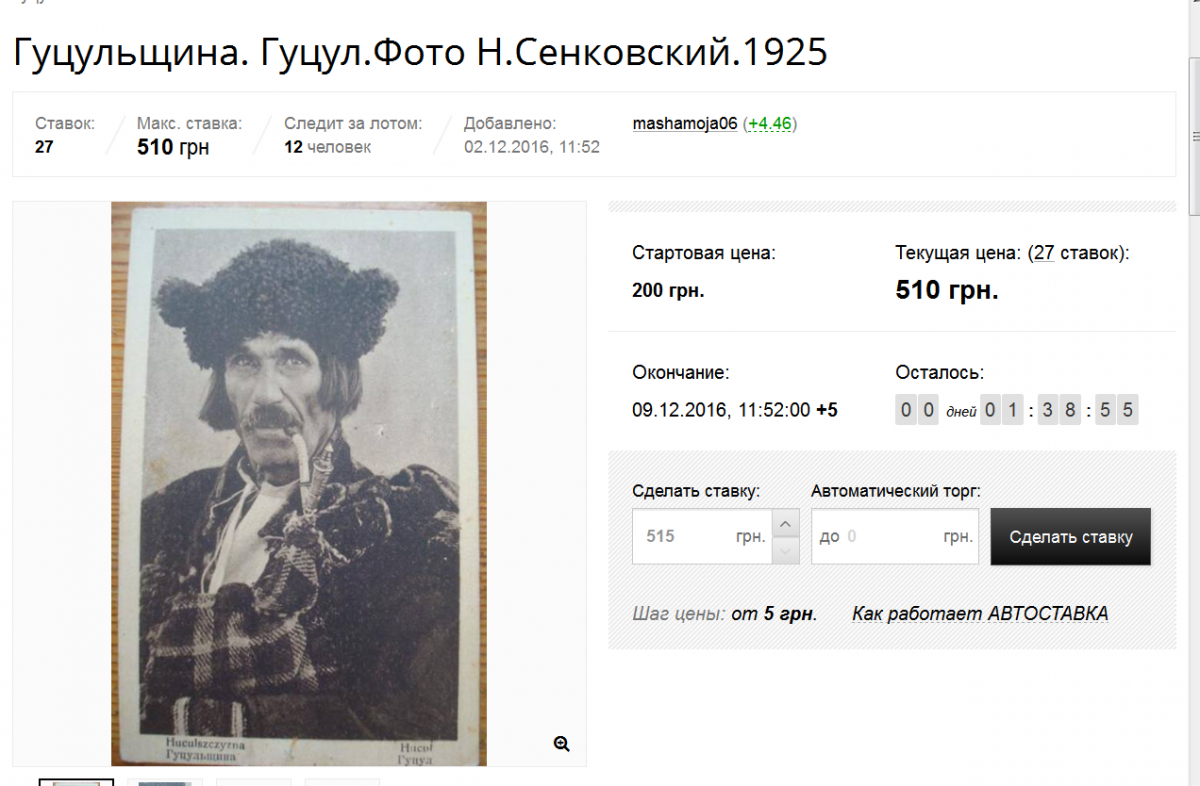Decrease the bid with the down arrow

click(787, 550)
